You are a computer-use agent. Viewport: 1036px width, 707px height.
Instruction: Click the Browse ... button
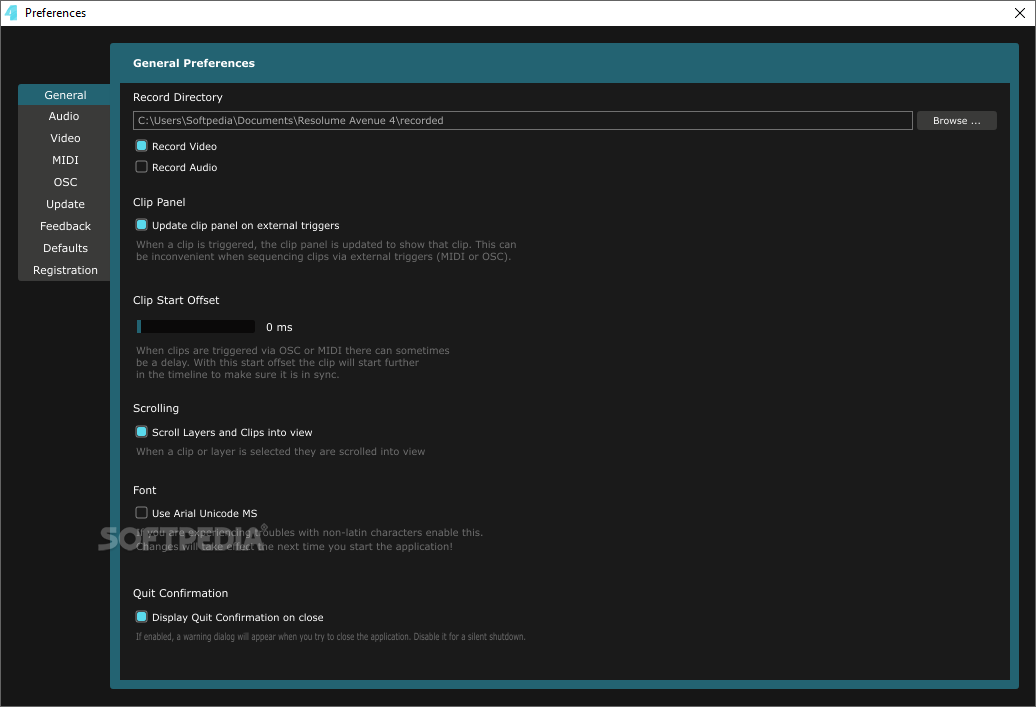tap(956, 120)
